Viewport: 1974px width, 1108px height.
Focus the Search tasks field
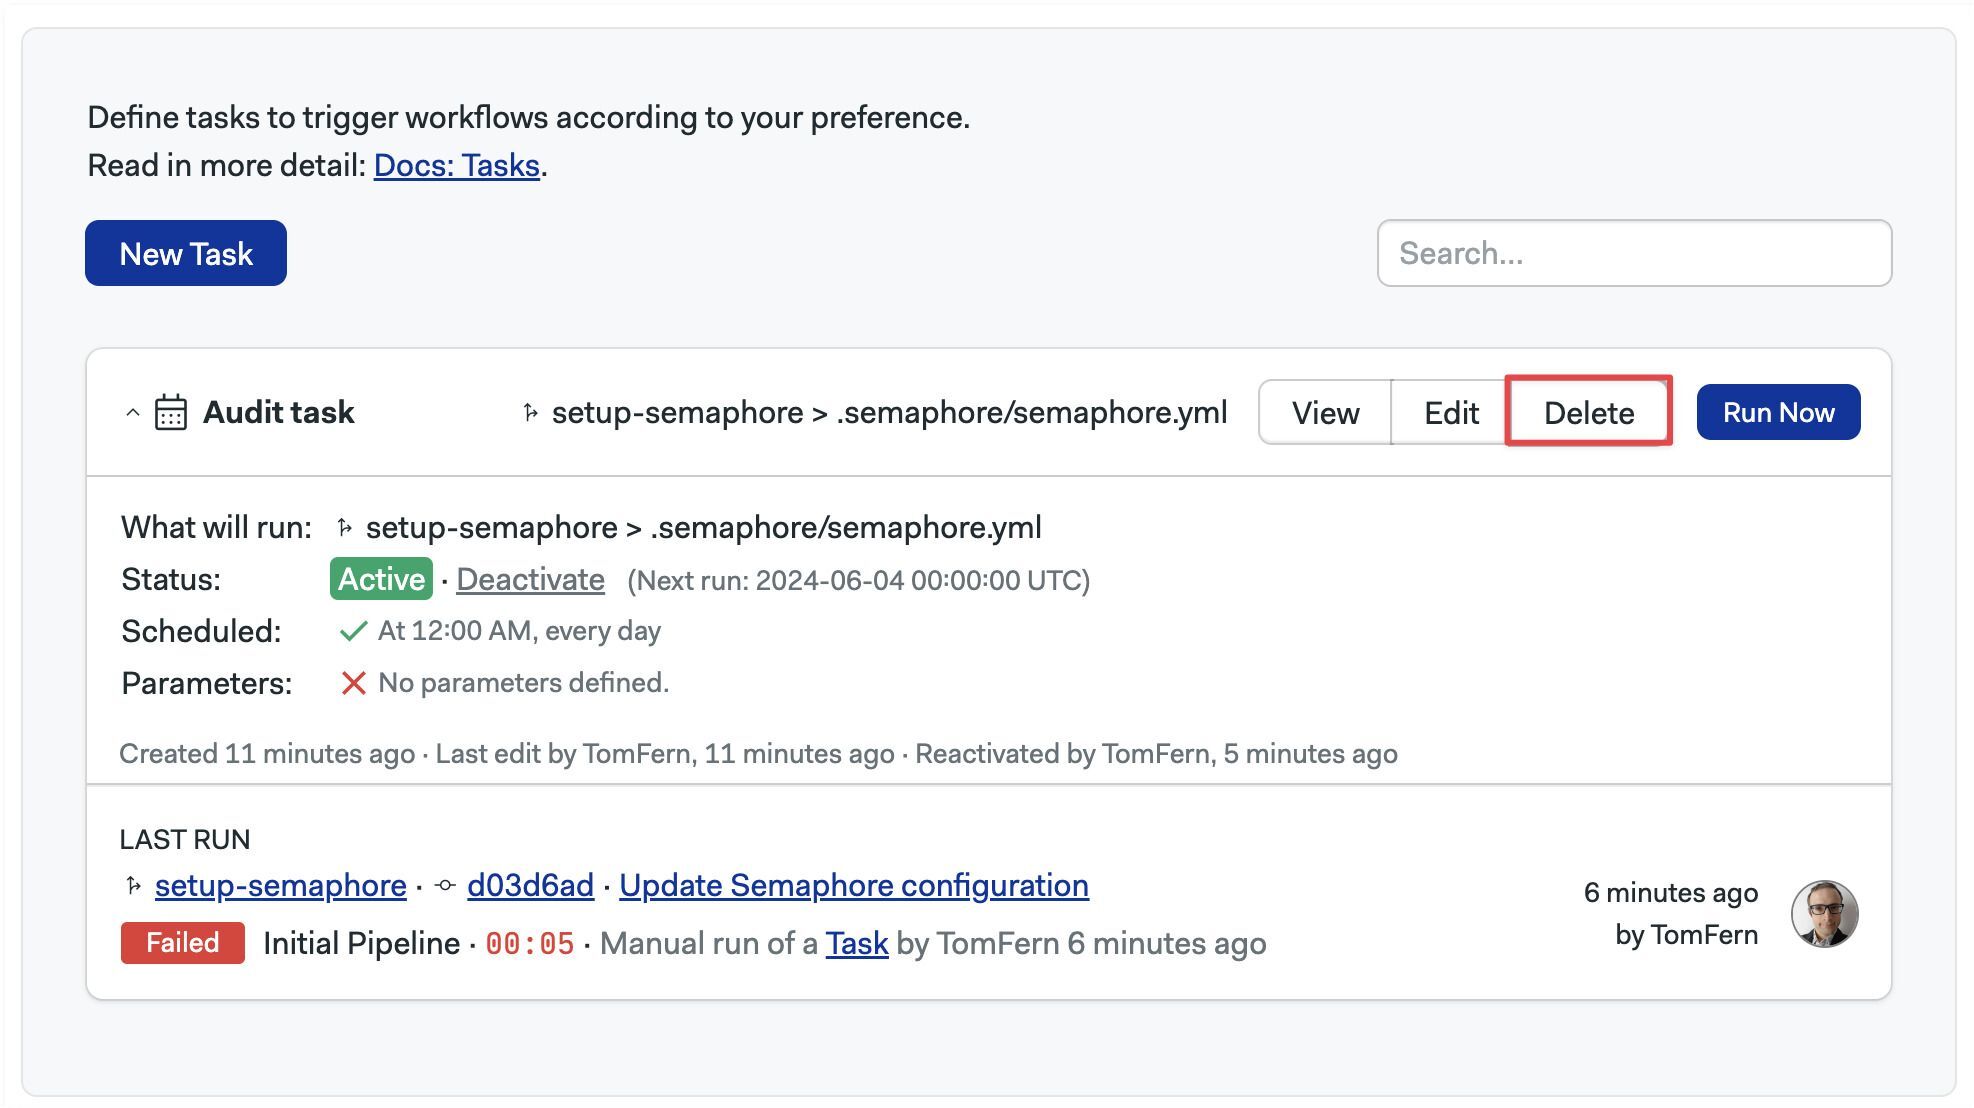(1634, 253)
